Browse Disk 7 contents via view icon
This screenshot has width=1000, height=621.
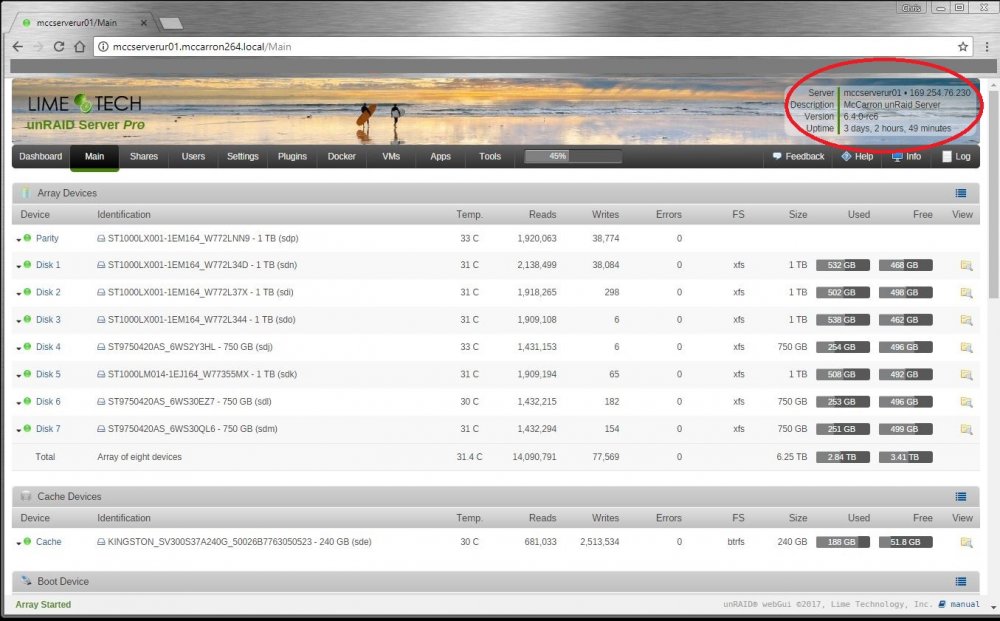[966, 430]
